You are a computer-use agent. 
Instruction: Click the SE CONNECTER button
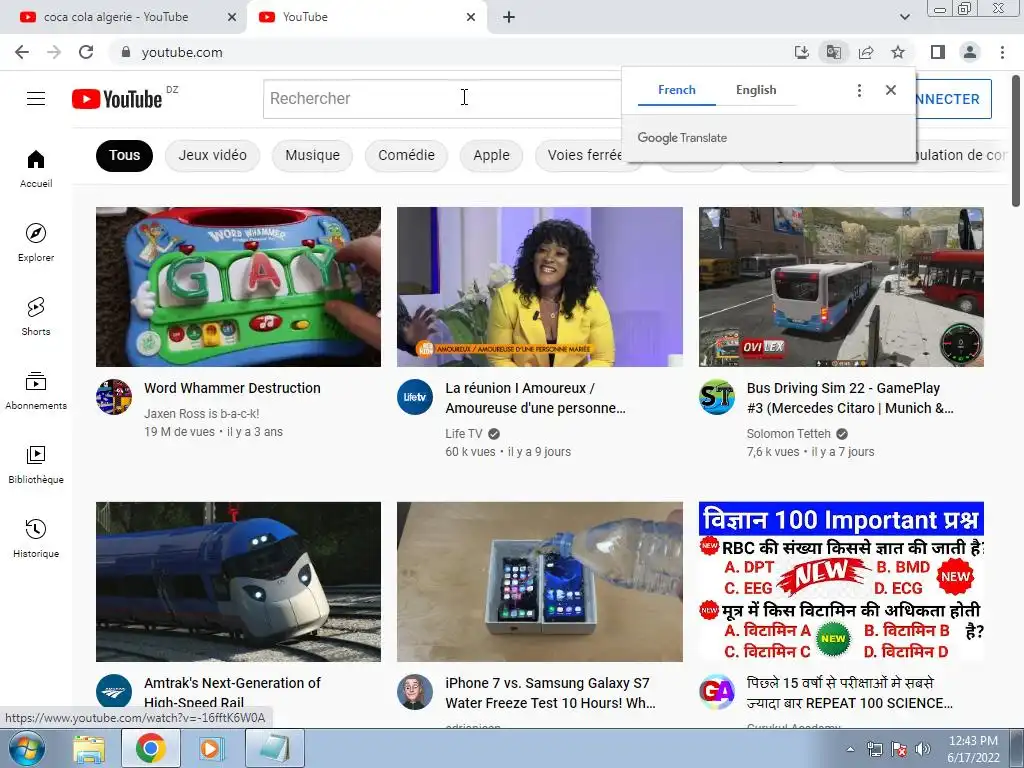[953, 99]
